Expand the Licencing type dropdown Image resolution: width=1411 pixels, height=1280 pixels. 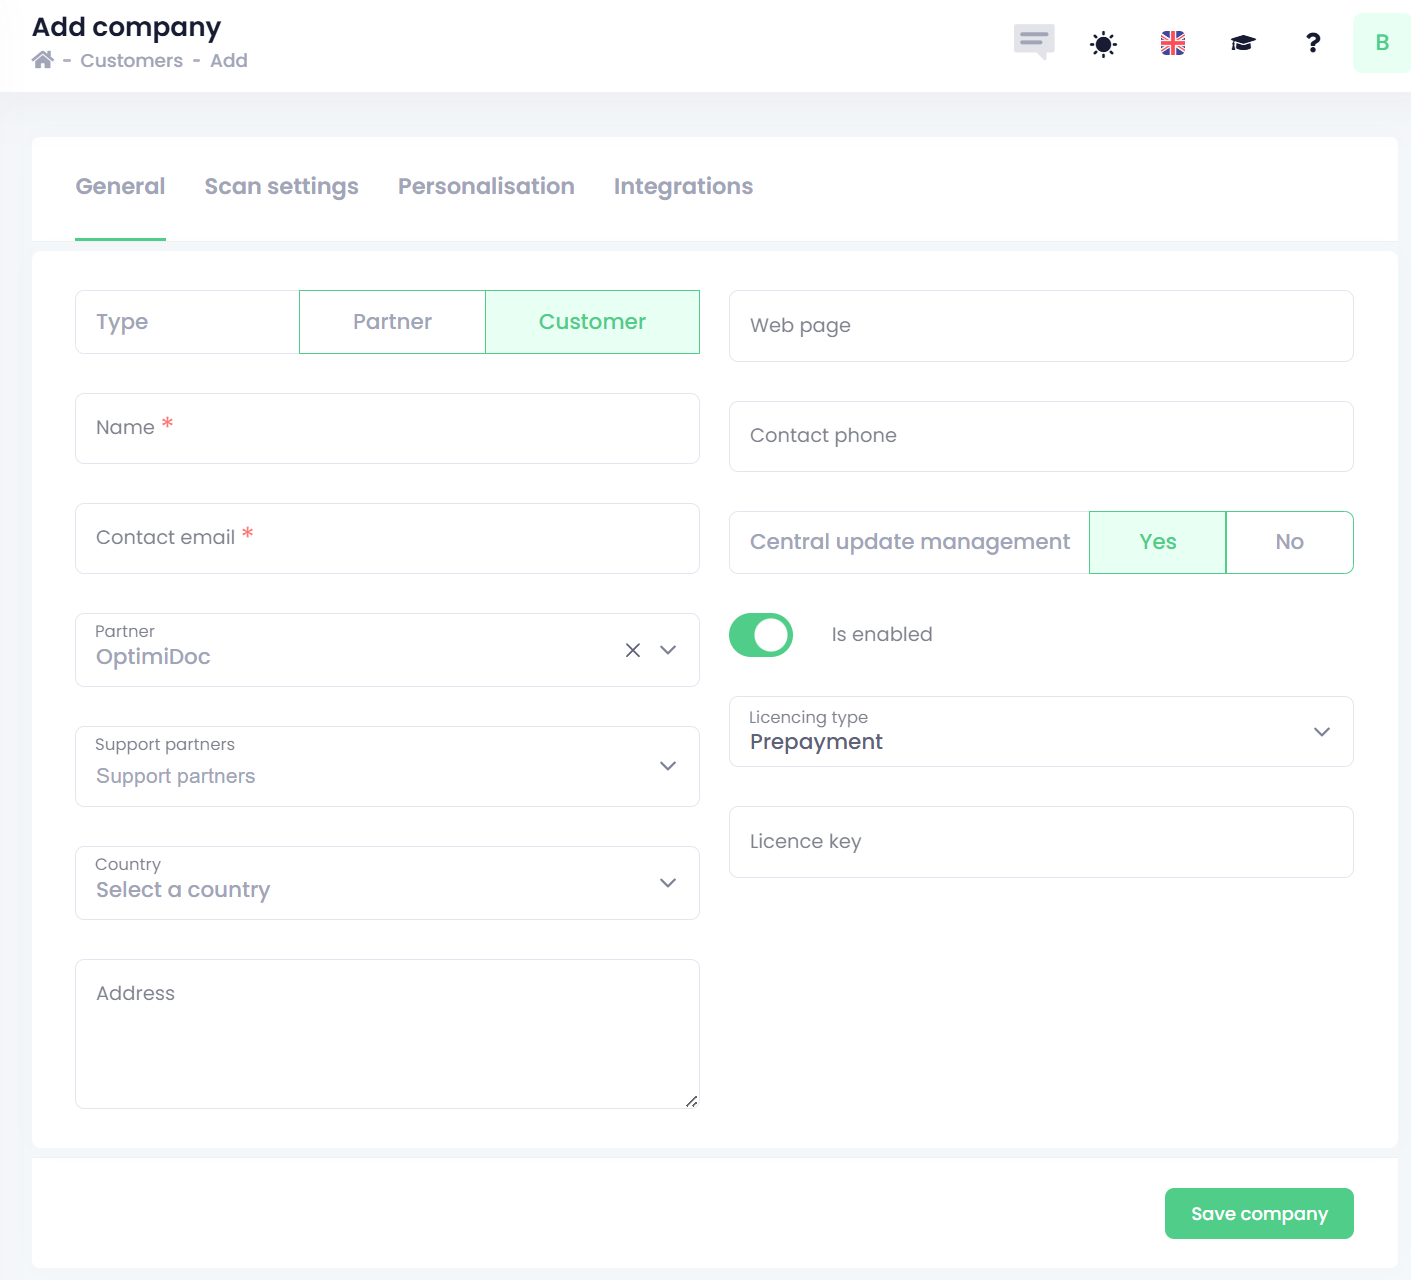point(1321,732)
